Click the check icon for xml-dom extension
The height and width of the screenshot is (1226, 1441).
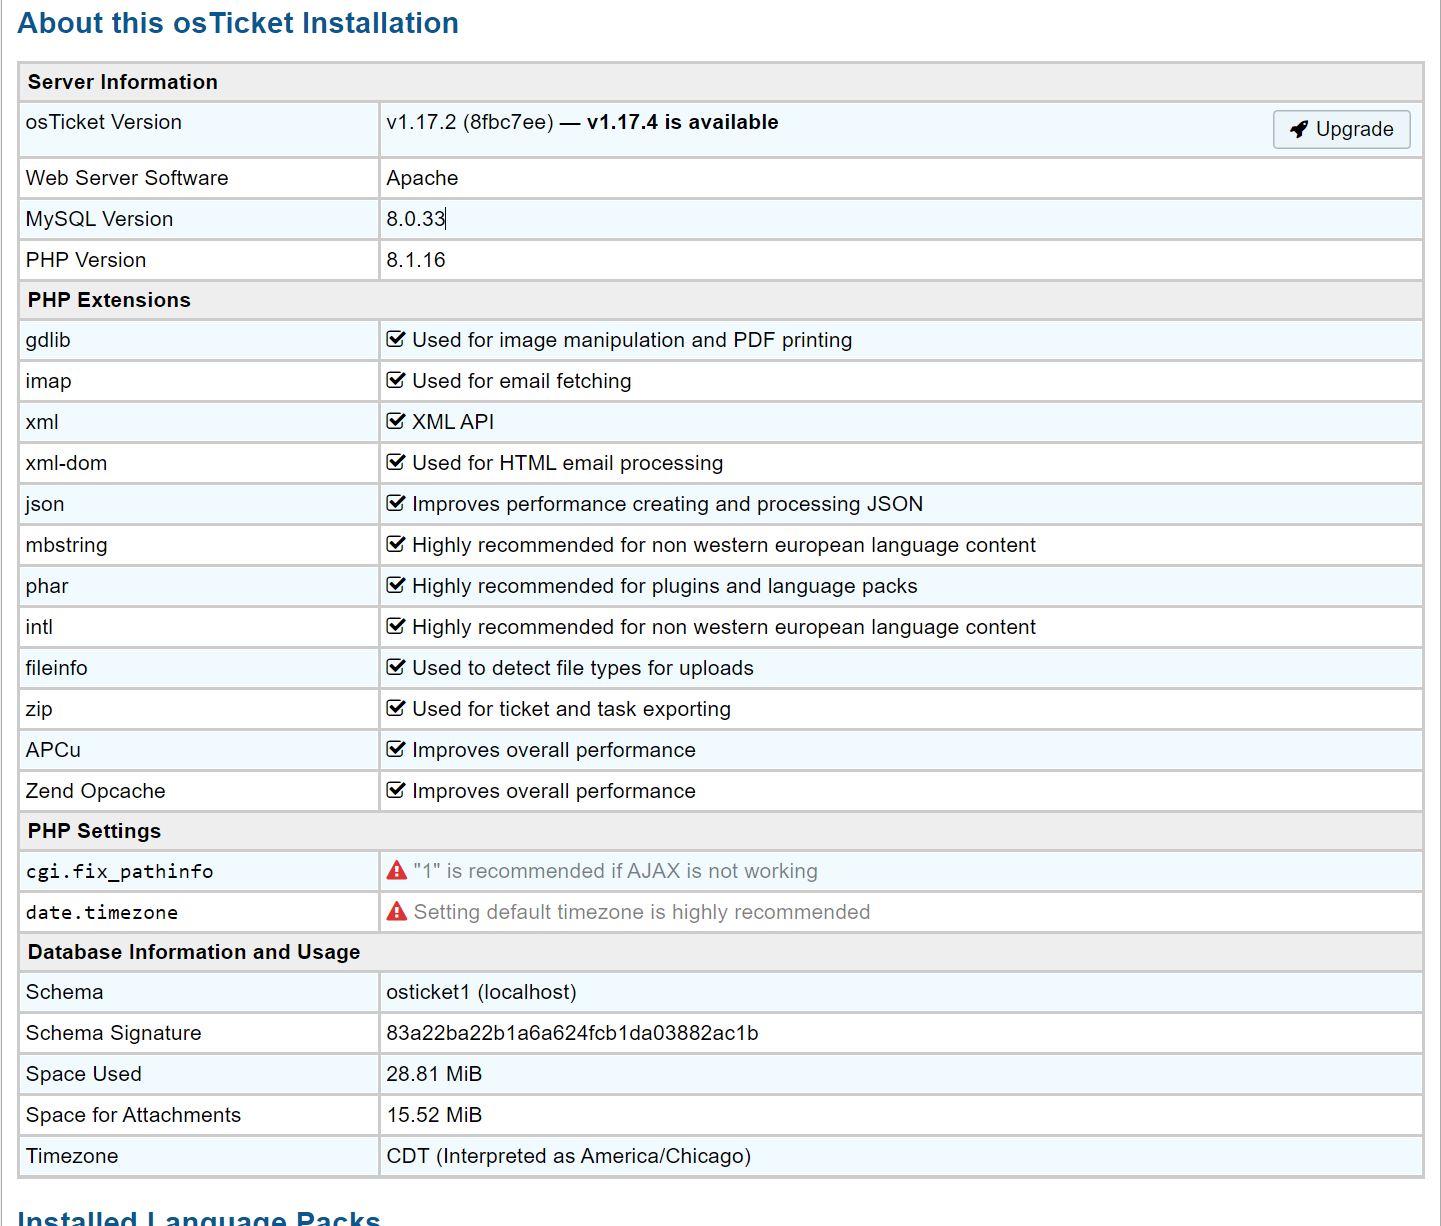point(396,463)
